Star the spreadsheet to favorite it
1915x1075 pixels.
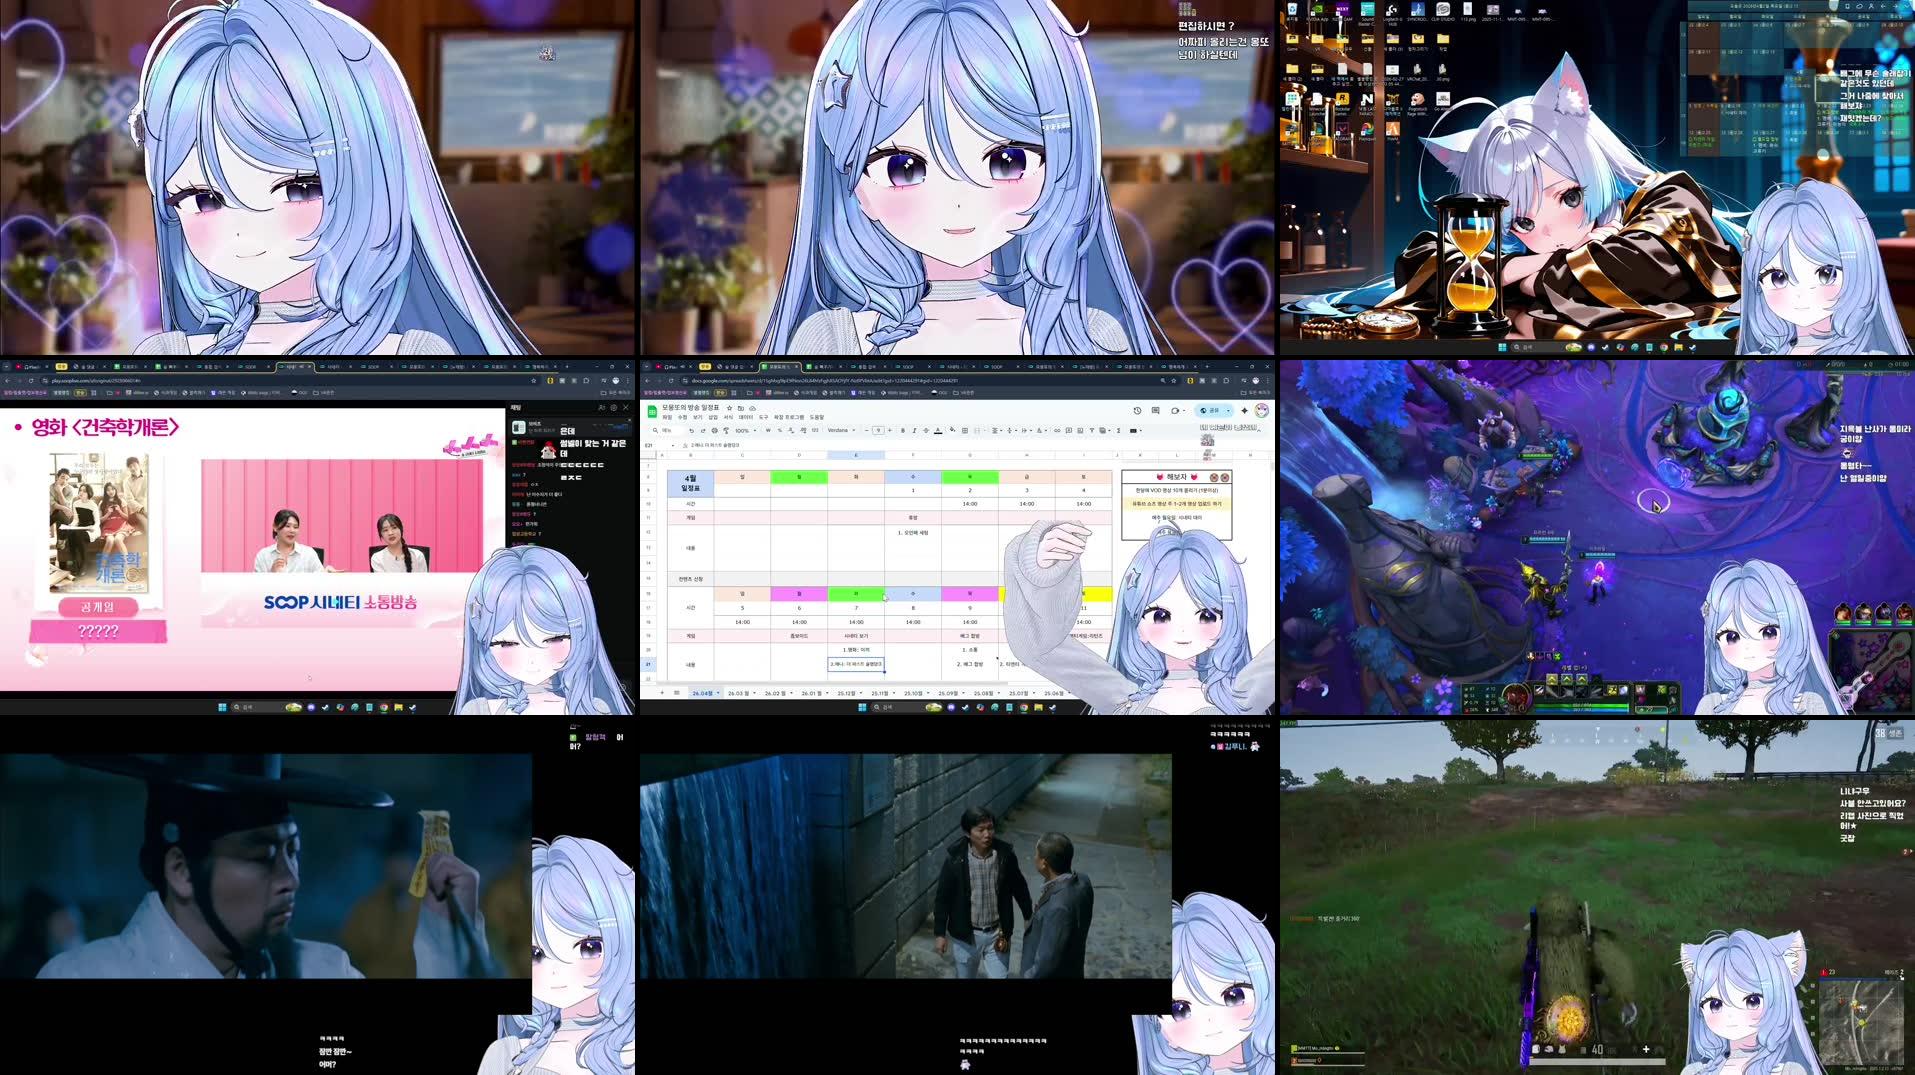[729, 409]
